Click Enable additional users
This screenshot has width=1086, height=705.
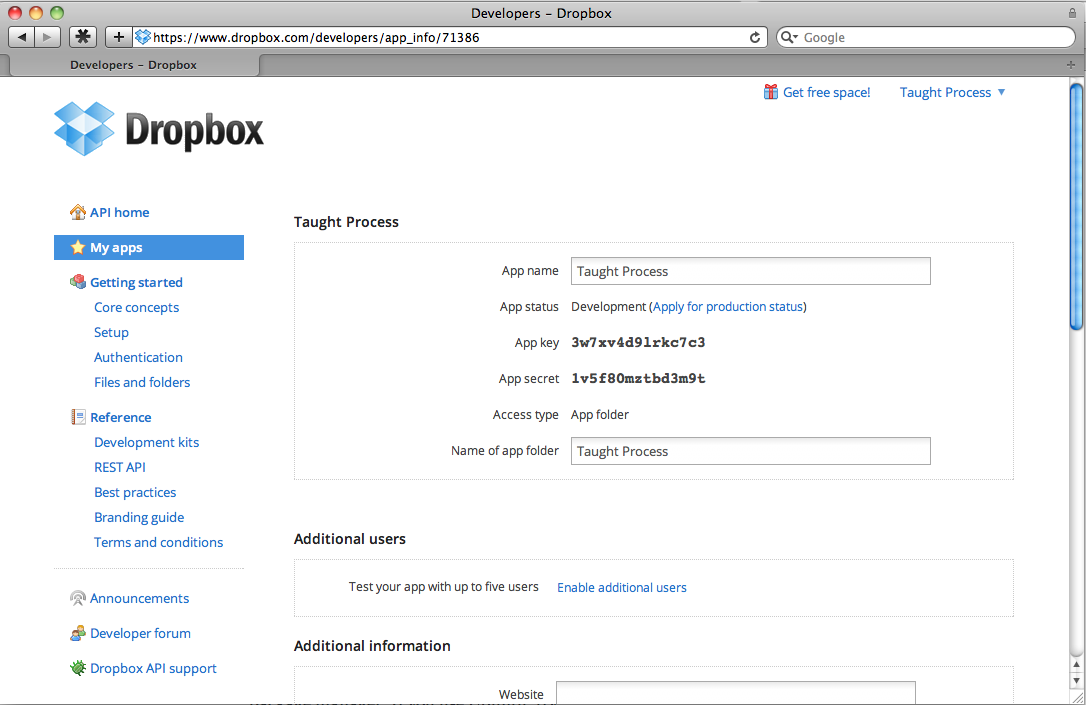pyautogui.click(x=621, y=588)
